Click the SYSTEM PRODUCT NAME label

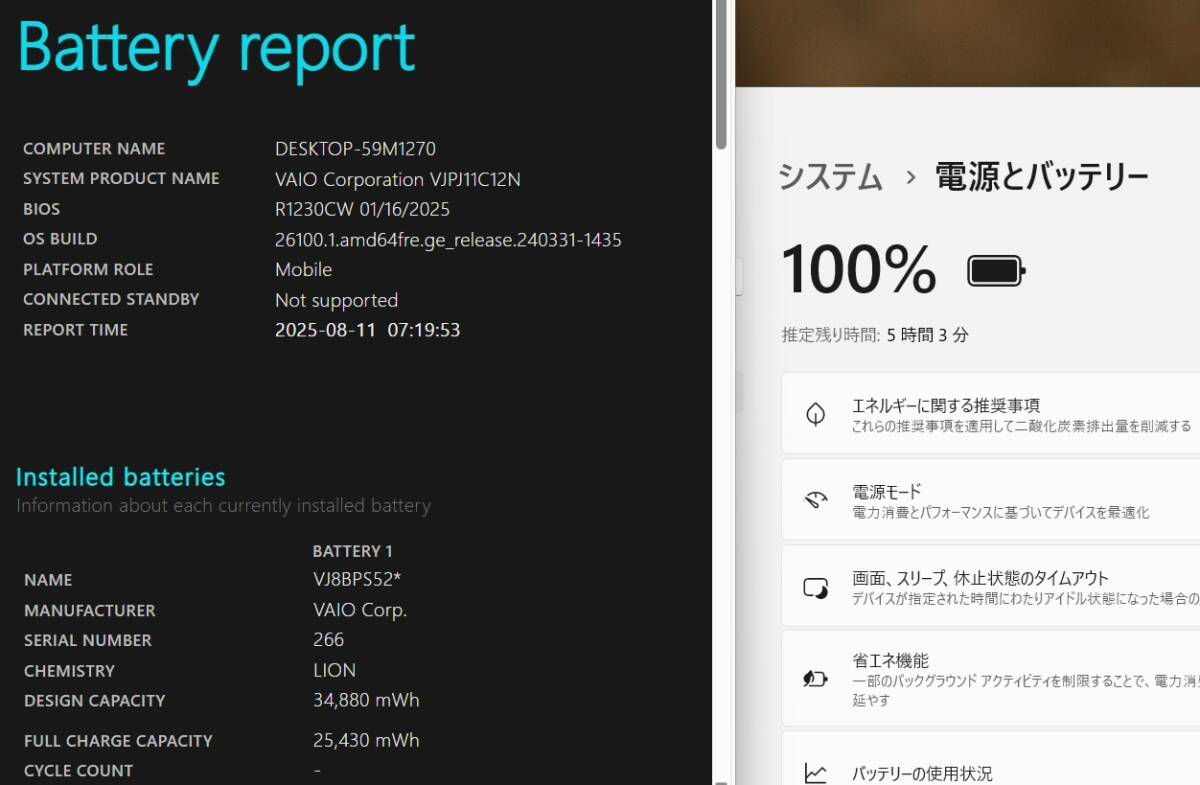pyautogui.click(x=121, y=179)
